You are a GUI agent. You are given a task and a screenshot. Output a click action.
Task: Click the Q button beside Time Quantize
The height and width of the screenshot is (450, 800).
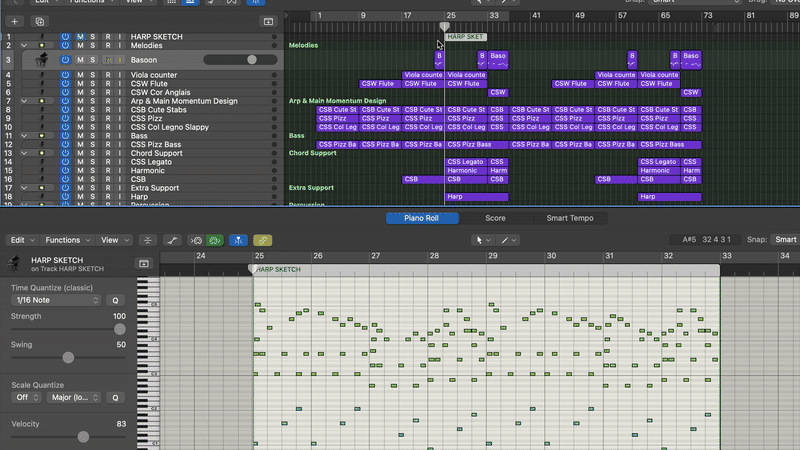click(115, 300)
